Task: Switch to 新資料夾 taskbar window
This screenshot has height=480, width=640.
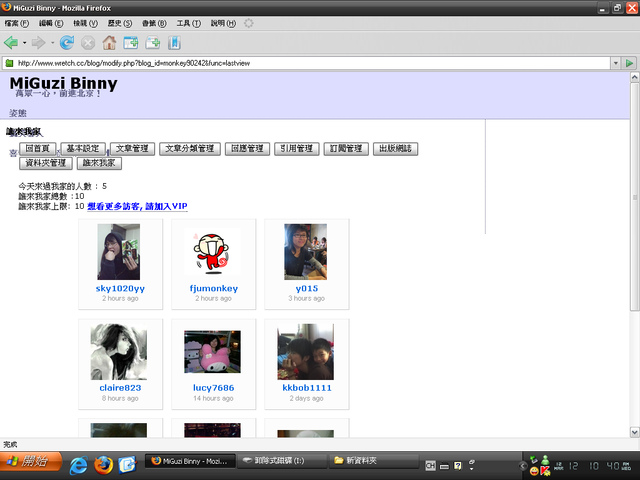Action: click(x=374, y=461)
